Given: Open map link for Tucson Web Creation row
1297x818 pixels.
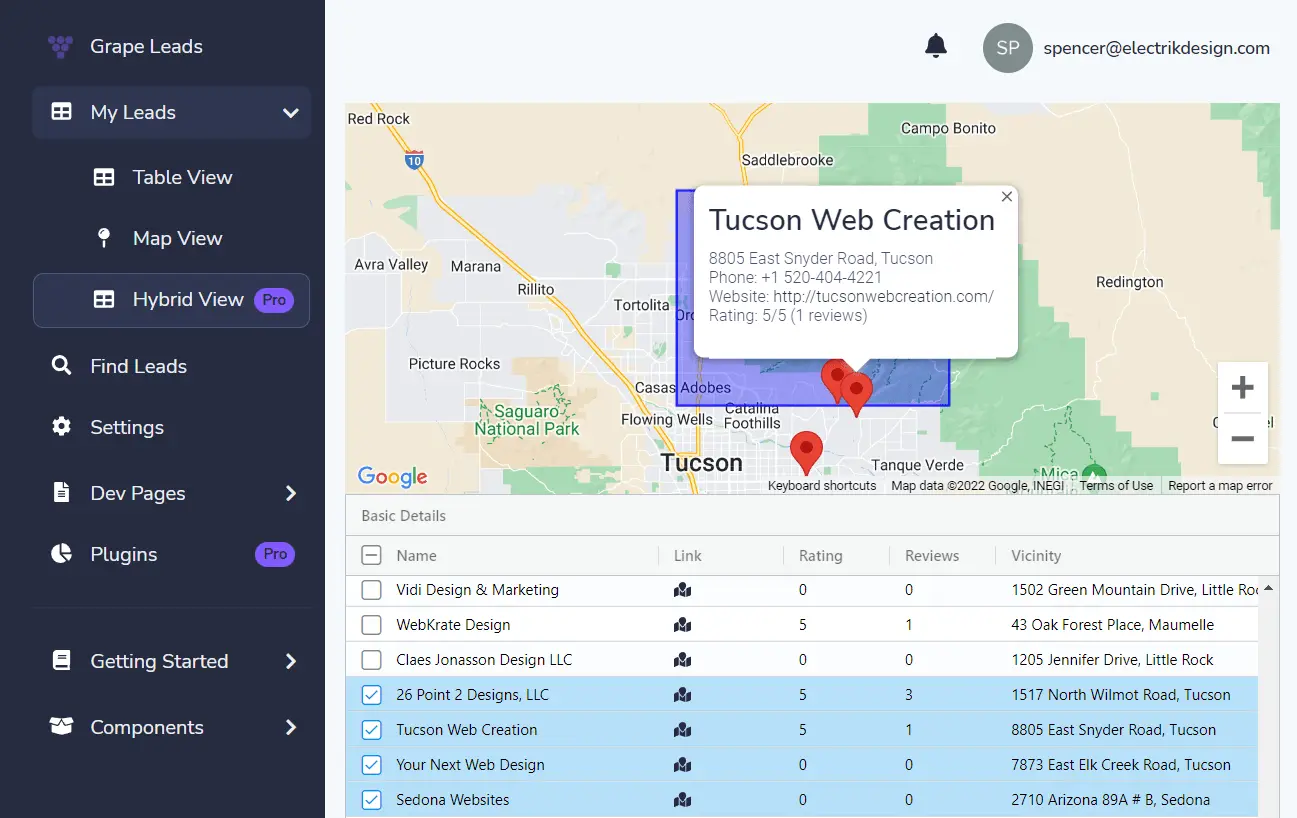Looking at the screenshot, I should click(x=683, y=730).
